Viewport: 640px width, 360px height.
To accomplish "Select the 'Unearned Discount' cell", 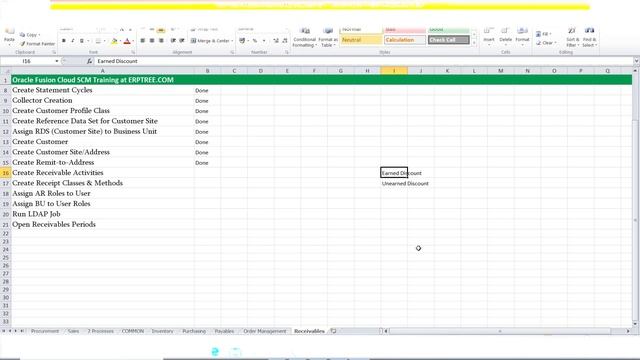I will tap(394, 183).
